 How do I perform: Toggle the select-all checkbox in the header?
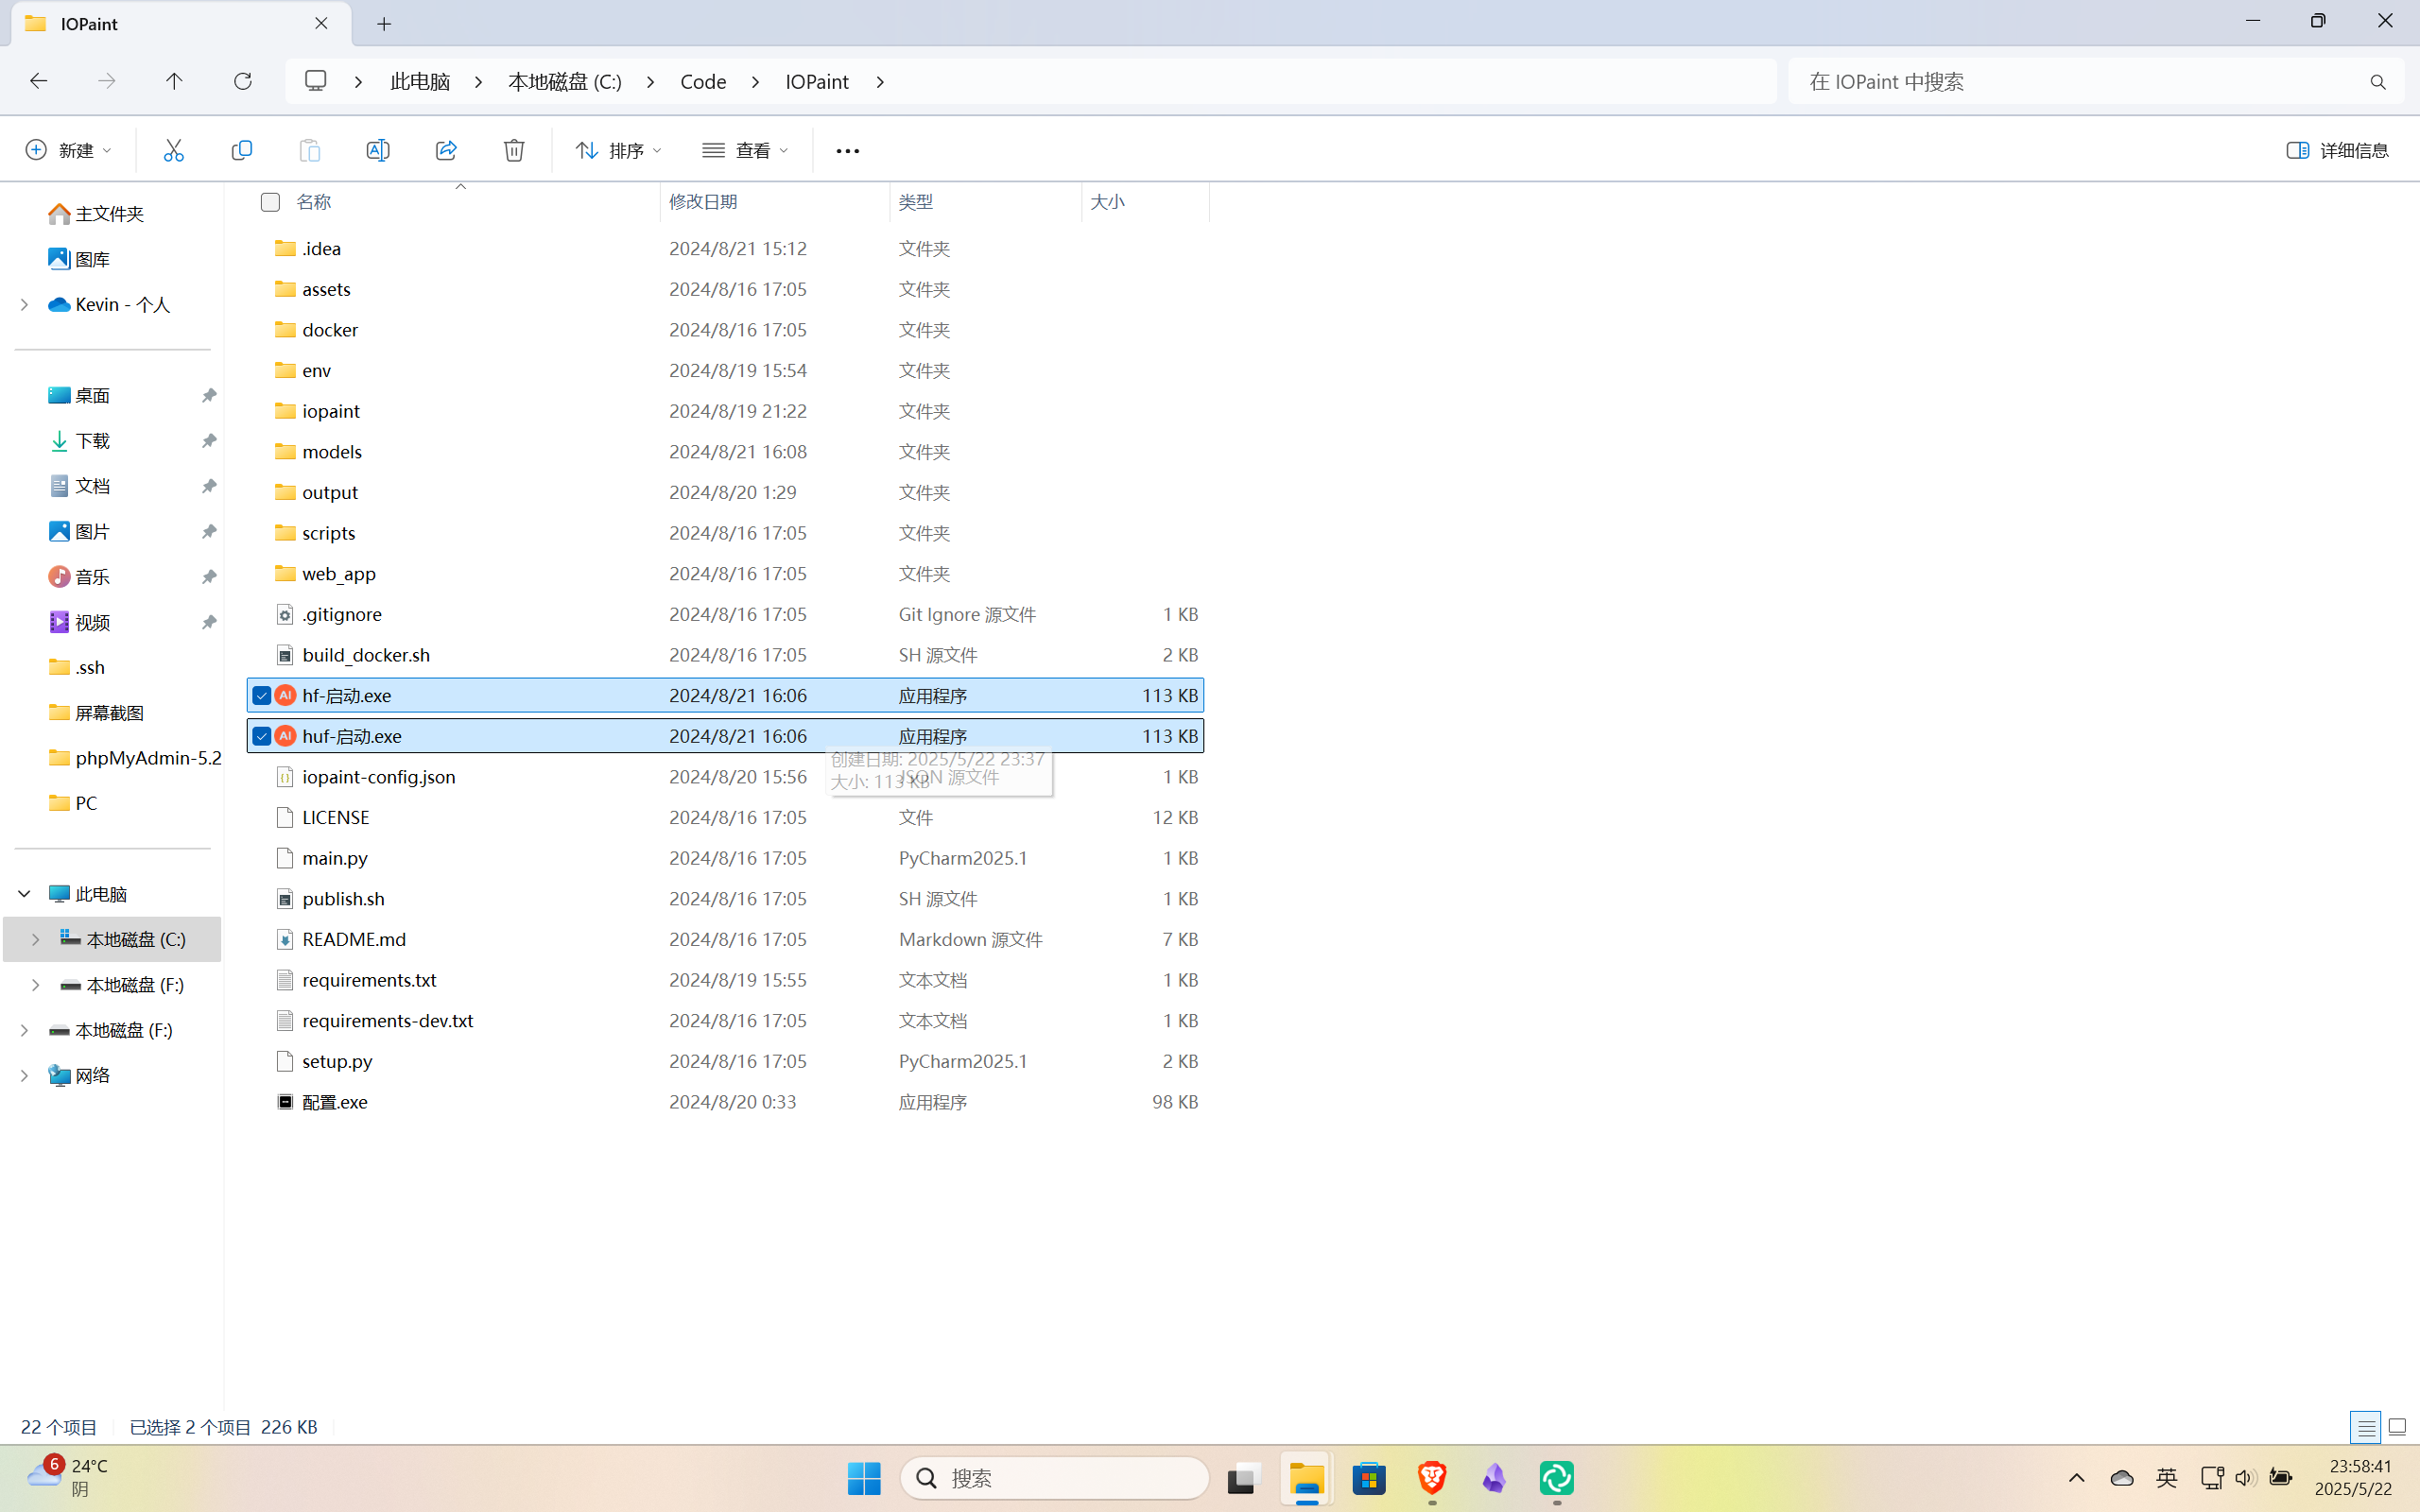(x=270, y=202)
